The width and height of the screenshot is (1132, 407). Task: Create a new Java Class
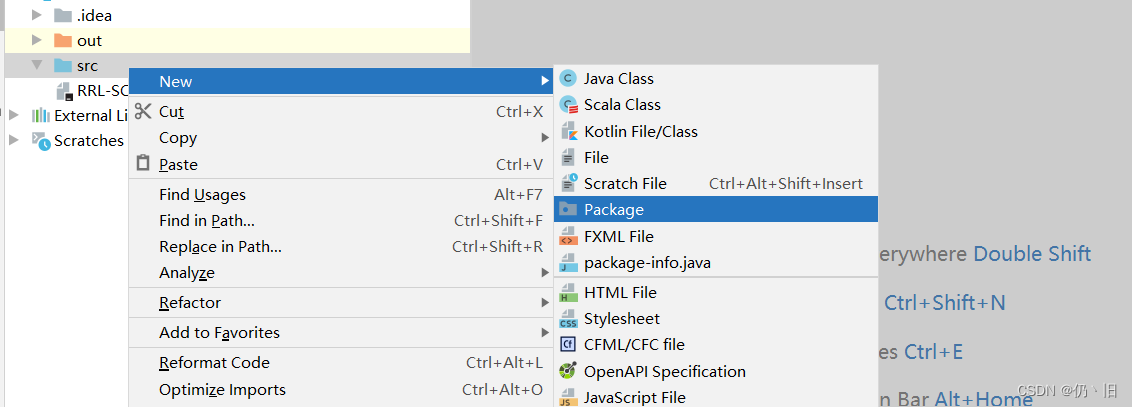point(716,79)
